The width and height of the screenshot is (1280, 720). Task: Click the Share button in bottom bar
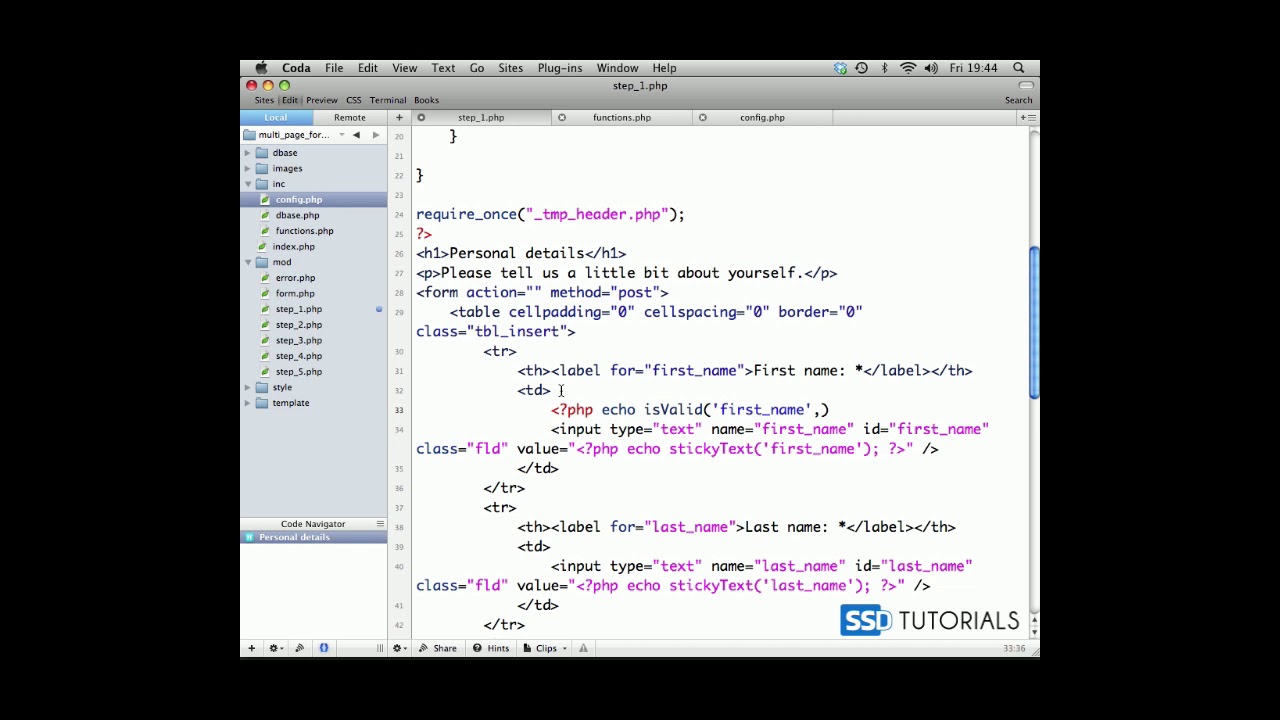click(438, 648)
